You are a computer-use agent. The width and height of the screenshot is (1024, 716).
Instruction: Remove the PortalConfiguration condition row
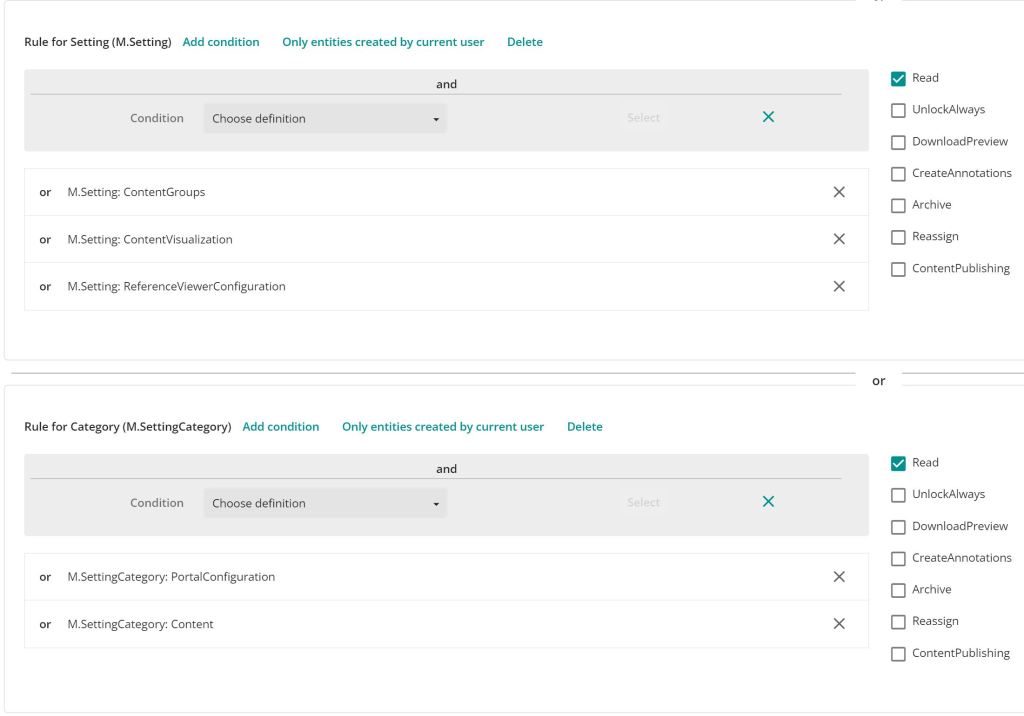pyautogui.click(x=839, y=577)
